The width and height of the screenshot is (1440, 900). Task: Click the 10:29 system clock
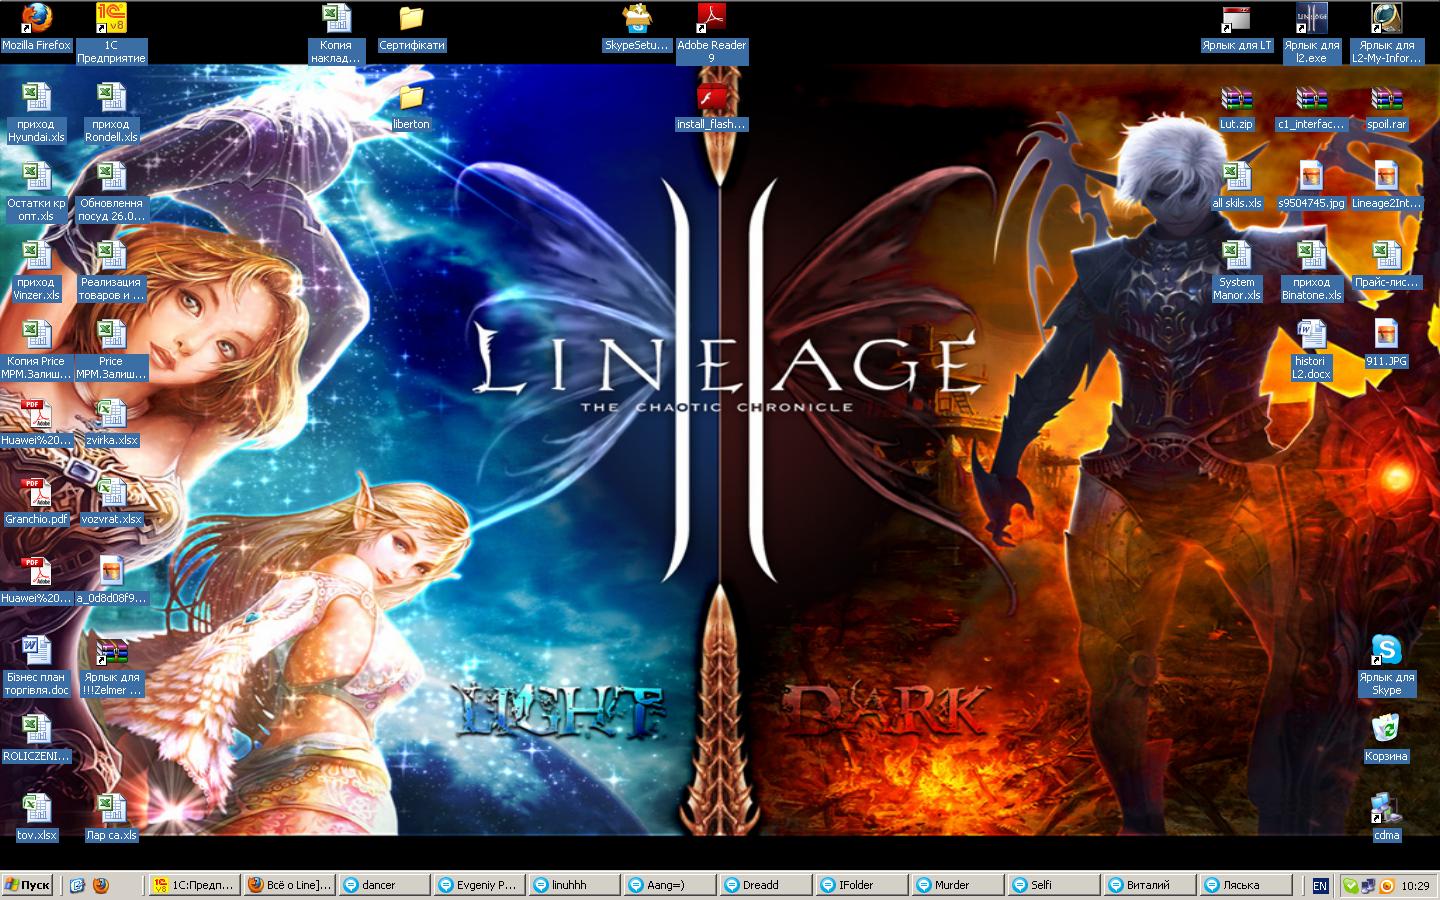point(1415,886)
